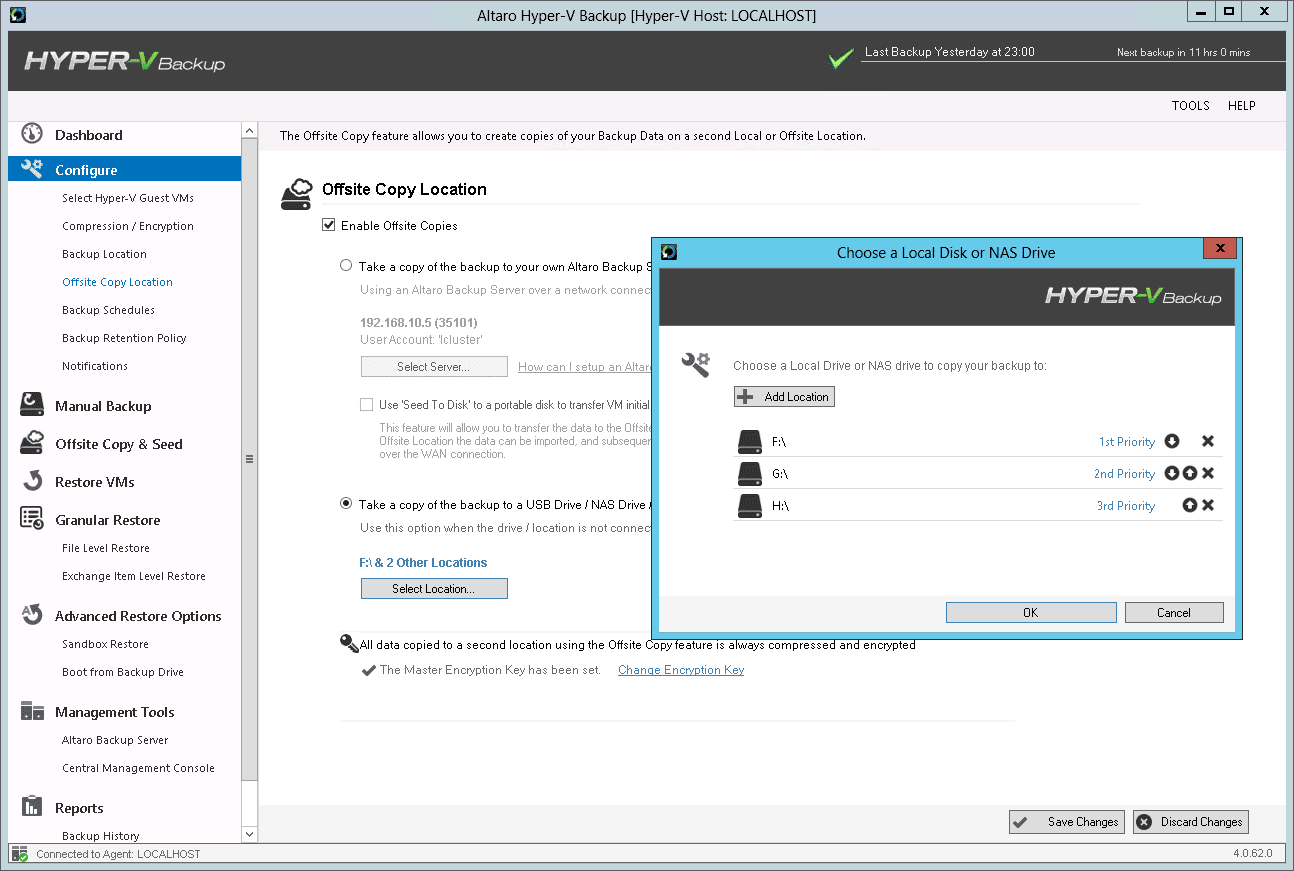The width and height of the screenshot is (1294, 871).
Task: Click the G:\ drive icon
Action: tap(750, 473)
